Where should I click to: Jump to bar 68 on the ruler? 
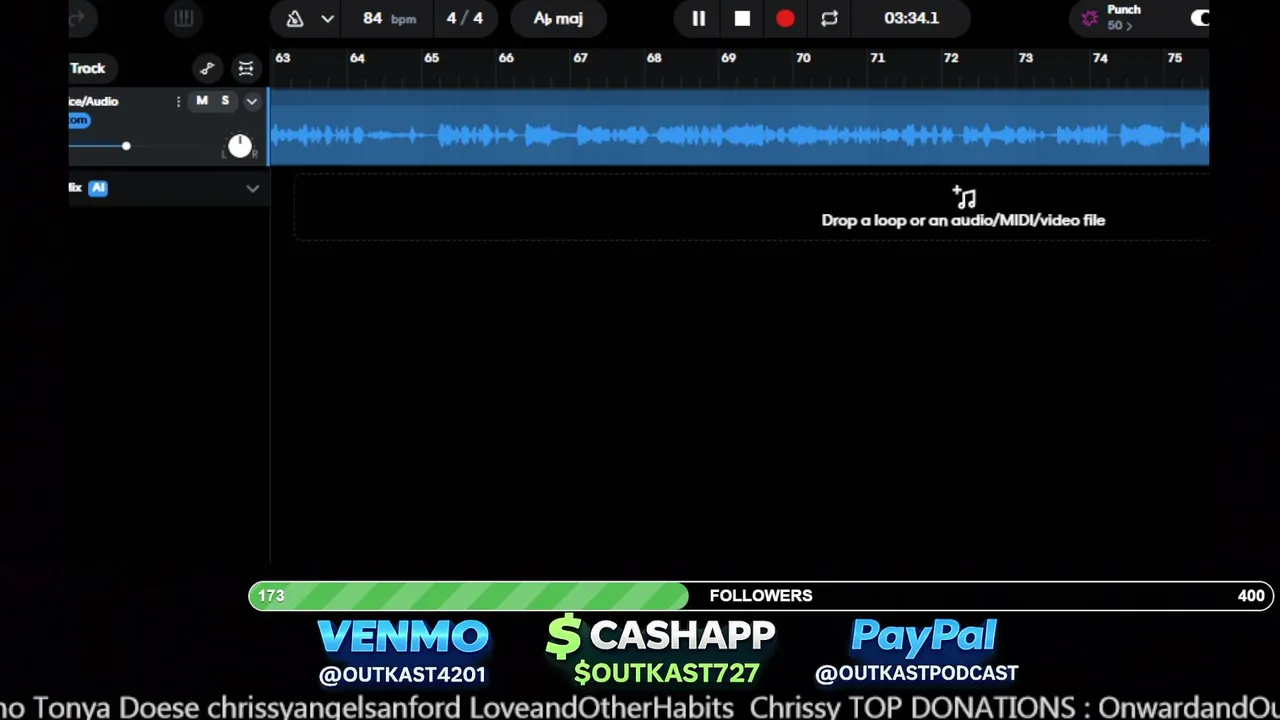coord(654,58)
